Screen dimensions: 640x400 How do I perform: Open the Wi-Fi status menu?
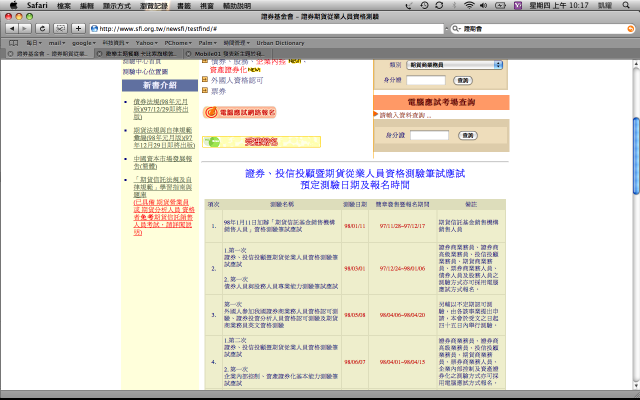(469, 5)
